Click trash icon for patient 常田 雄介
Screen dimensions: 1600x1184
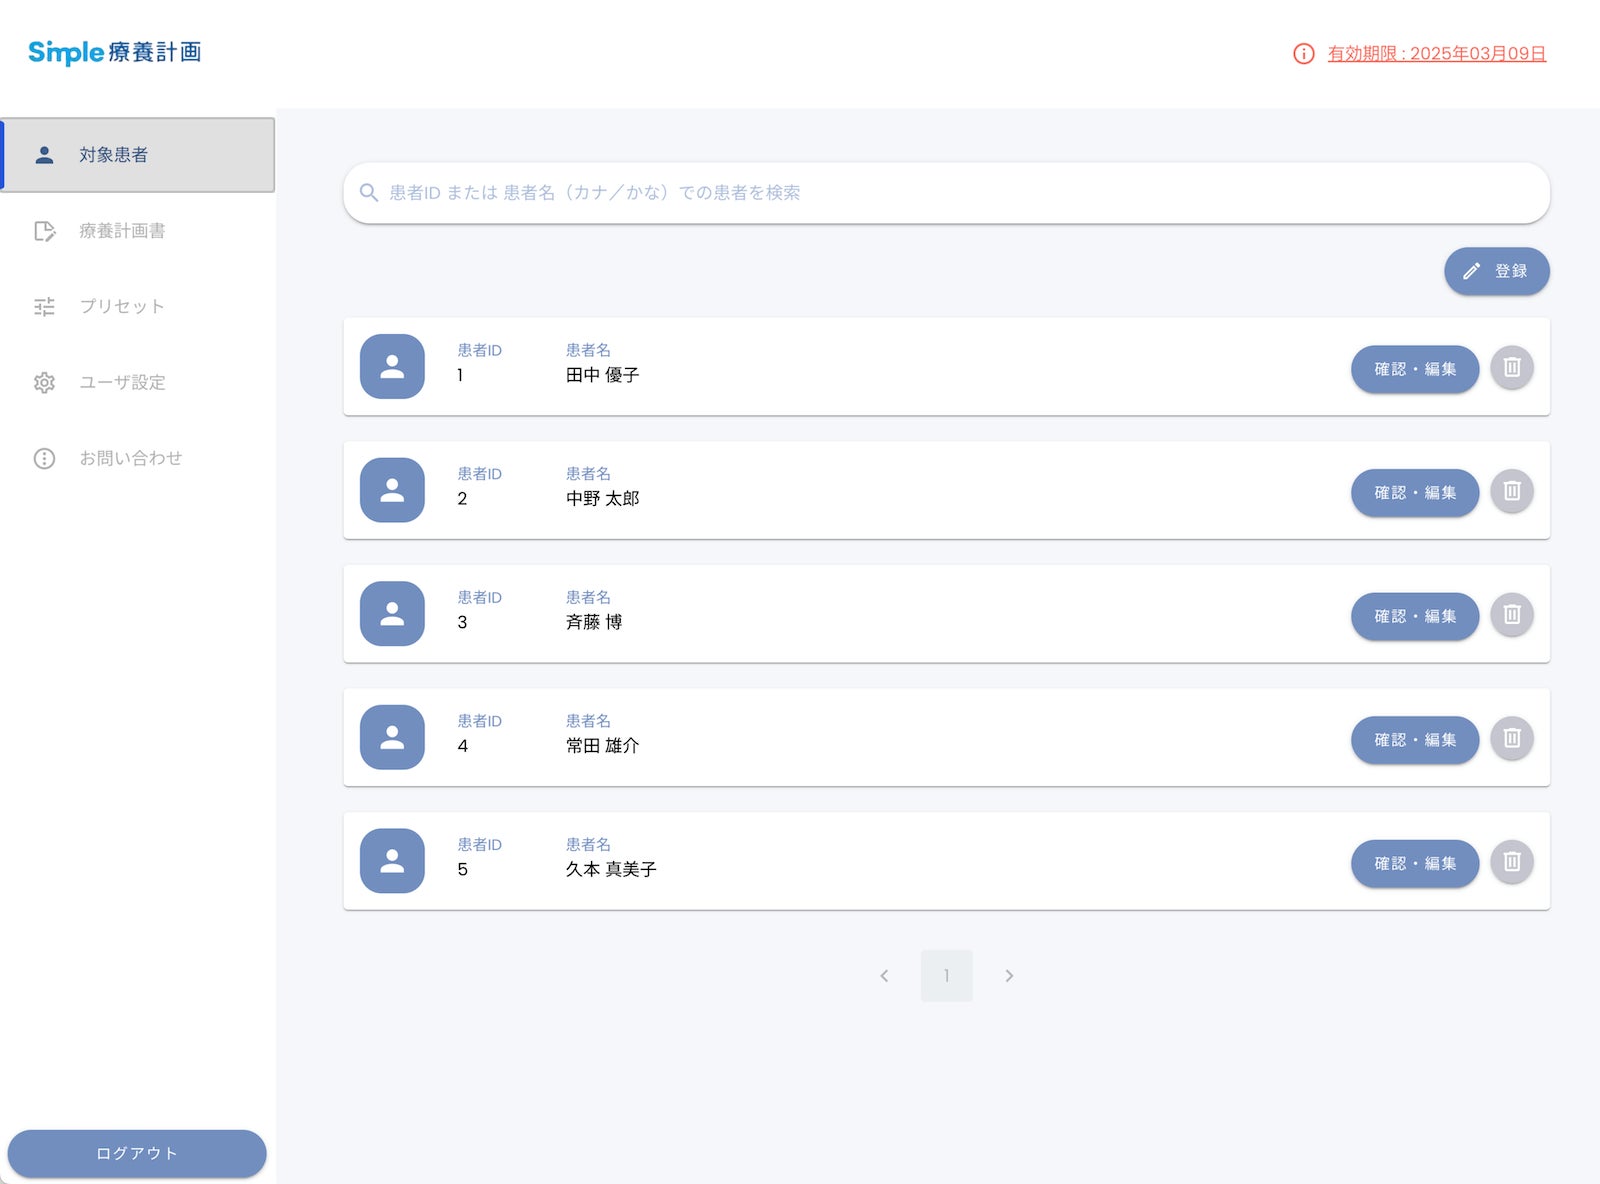point(1511,738)
